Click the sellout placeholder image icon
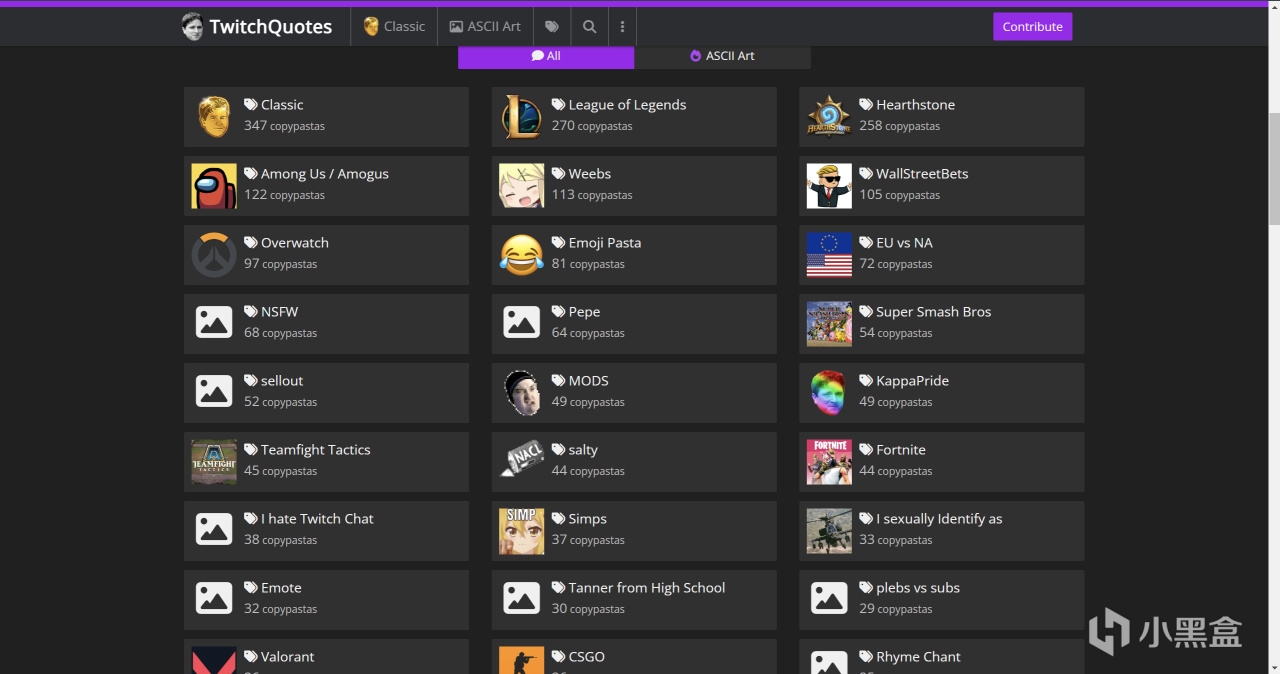Screen dimensions: 1280x674 pos(214,391)
